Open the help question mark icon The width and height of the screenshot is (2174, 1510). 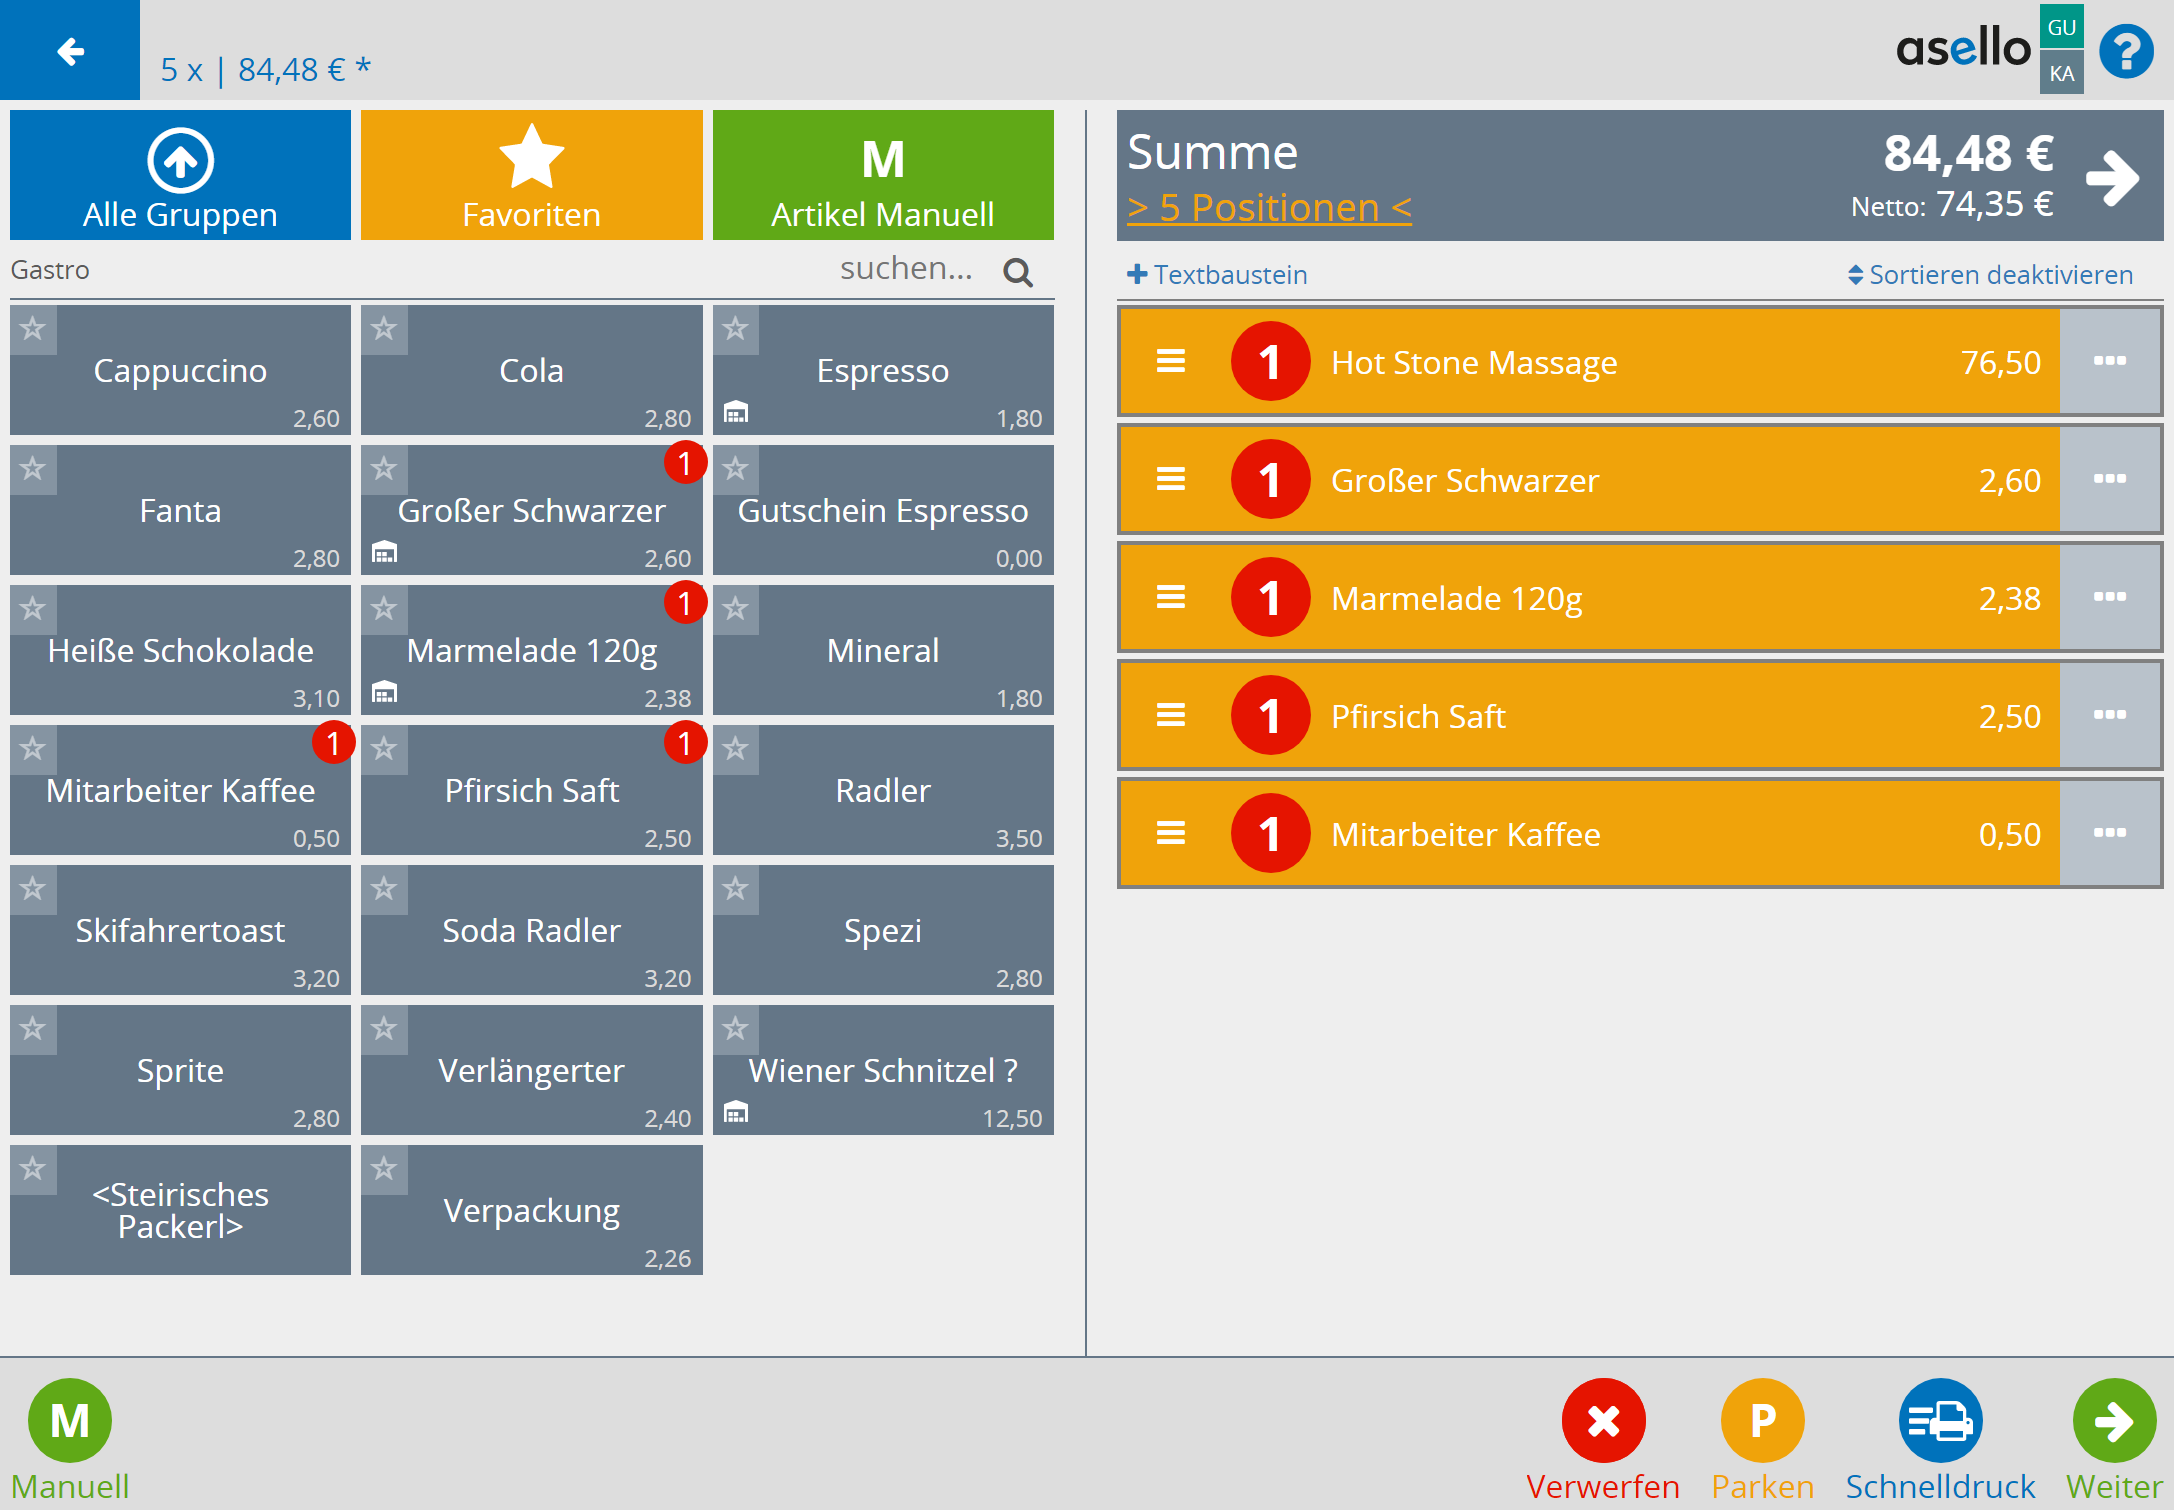[2126, 51]
